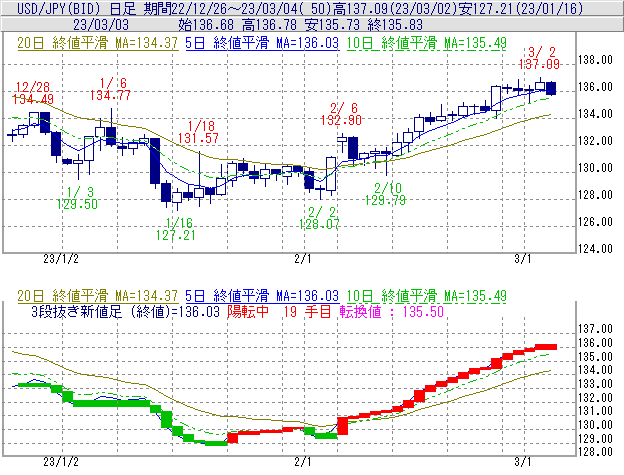Click the 136.00 price axis label in upper chart

click(595, 87)
